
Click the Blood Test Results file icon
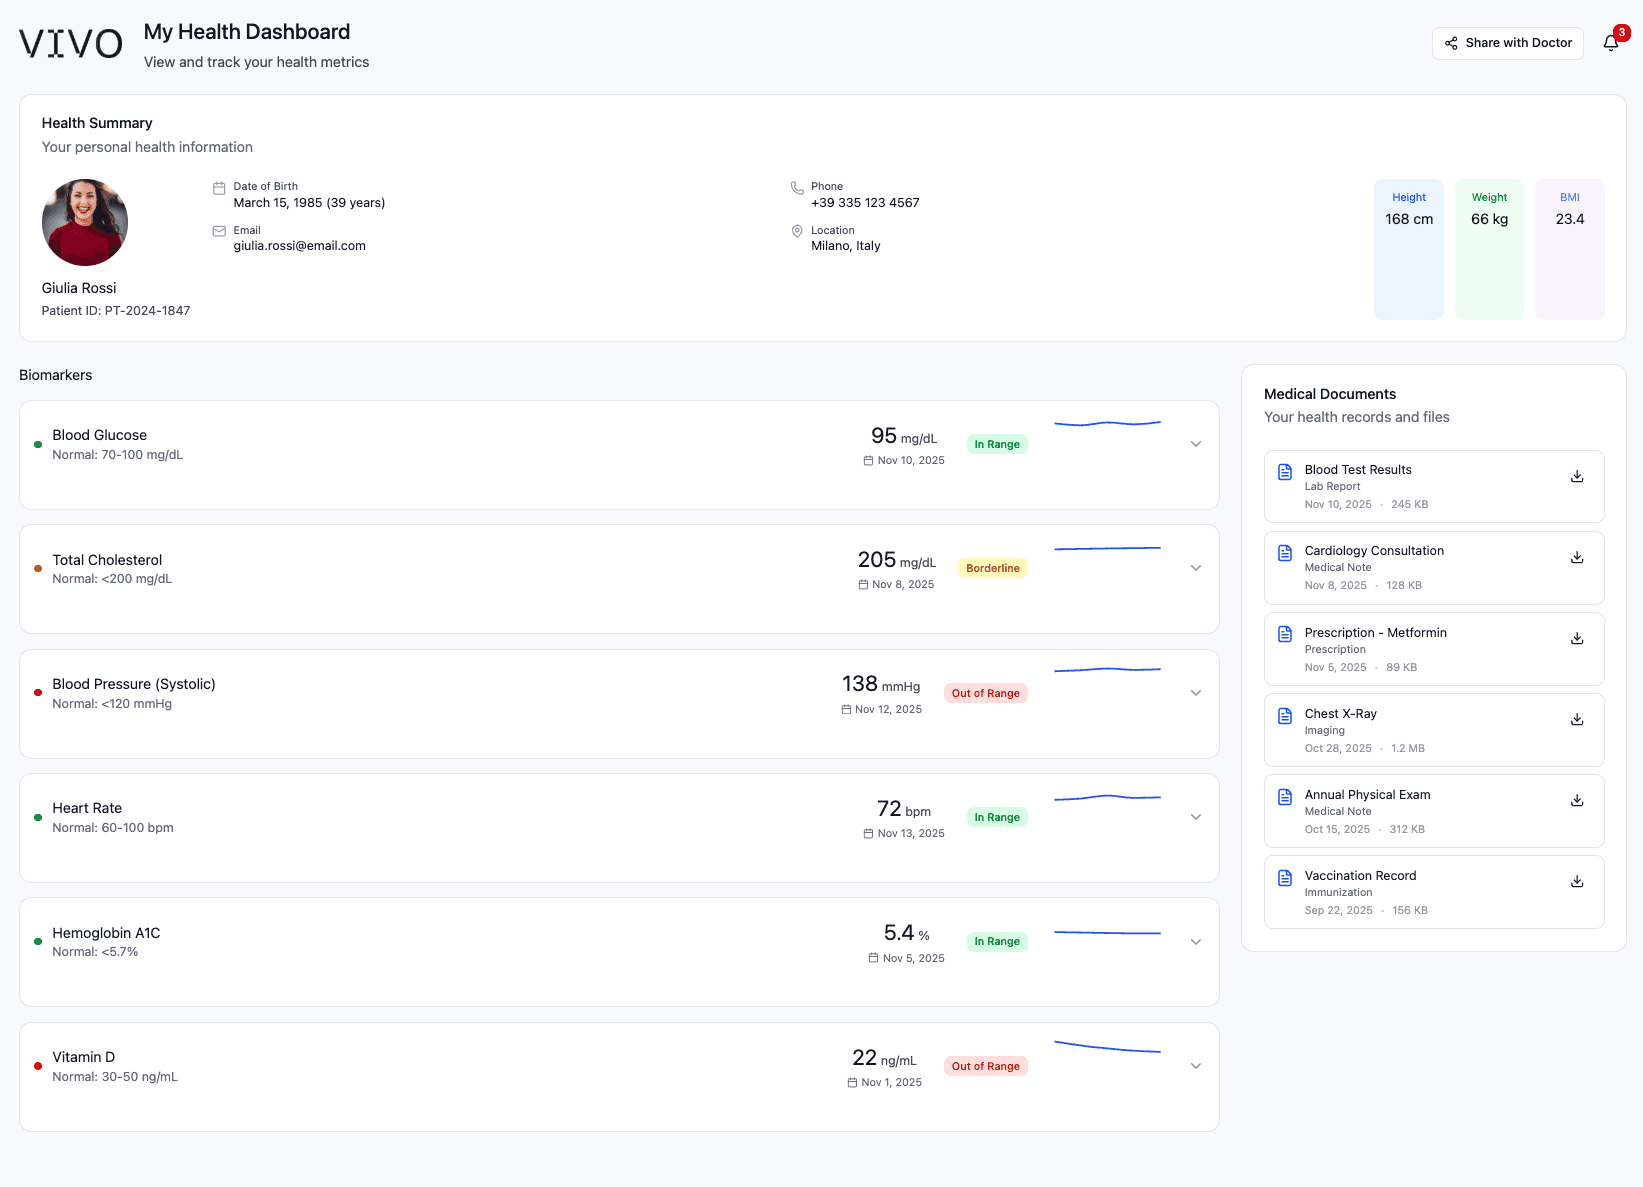(1284, 471)
